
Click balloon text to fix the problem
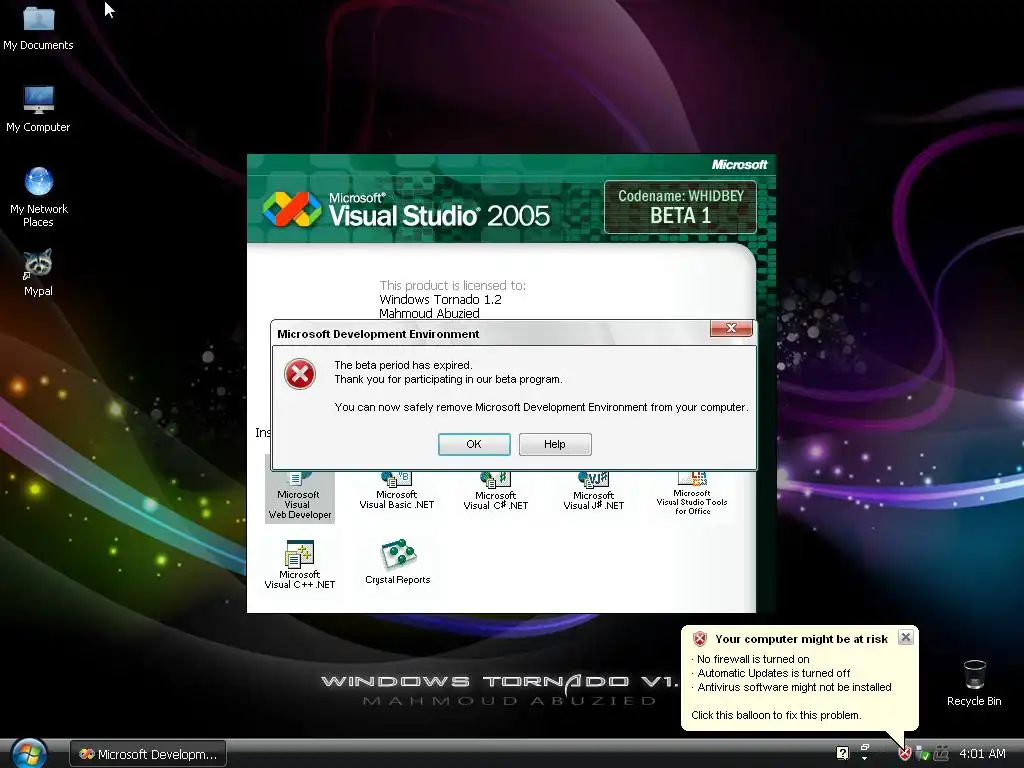tap(776, 715)
